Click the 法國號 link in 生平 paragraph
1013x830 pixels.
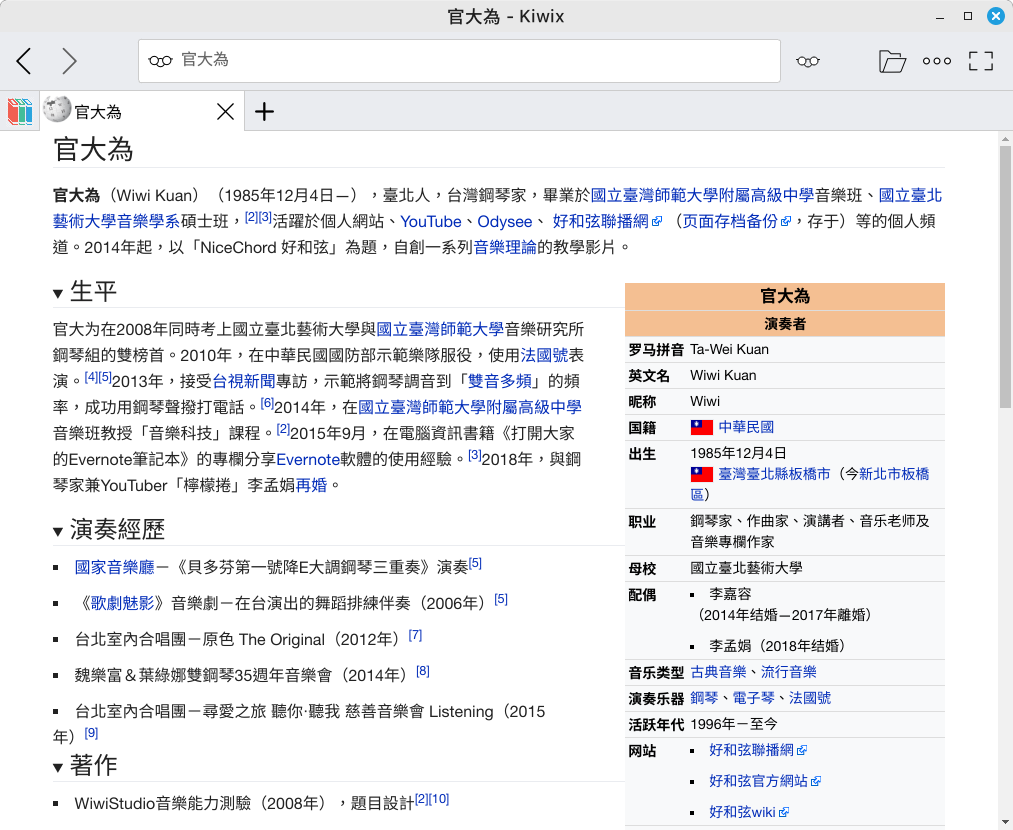[544, 355]
